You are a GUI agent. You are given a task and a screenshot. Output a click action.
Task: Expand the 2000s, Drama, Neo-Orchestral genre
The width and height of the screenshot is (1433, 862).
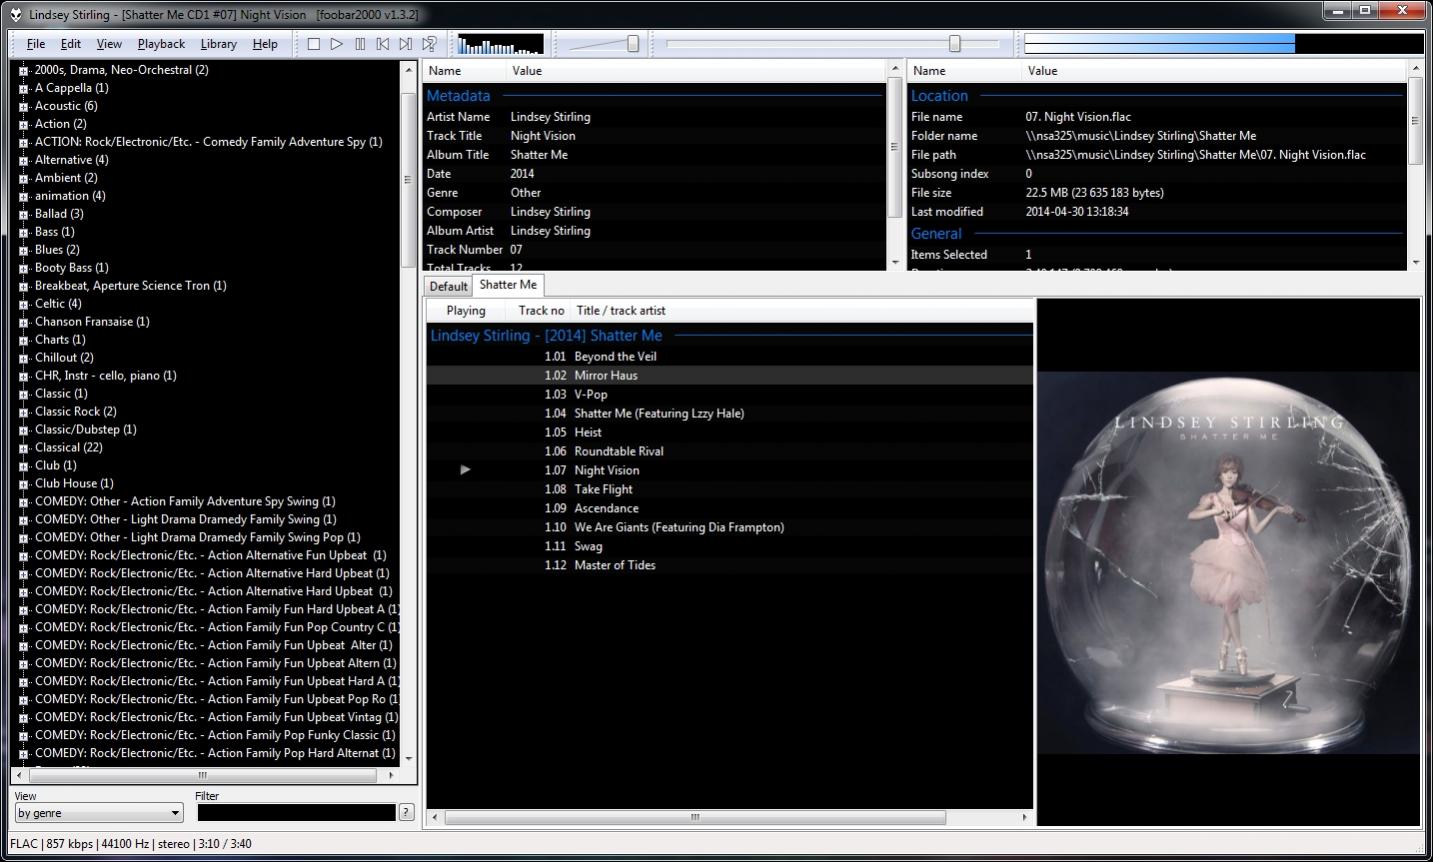(x=23, y=71)
